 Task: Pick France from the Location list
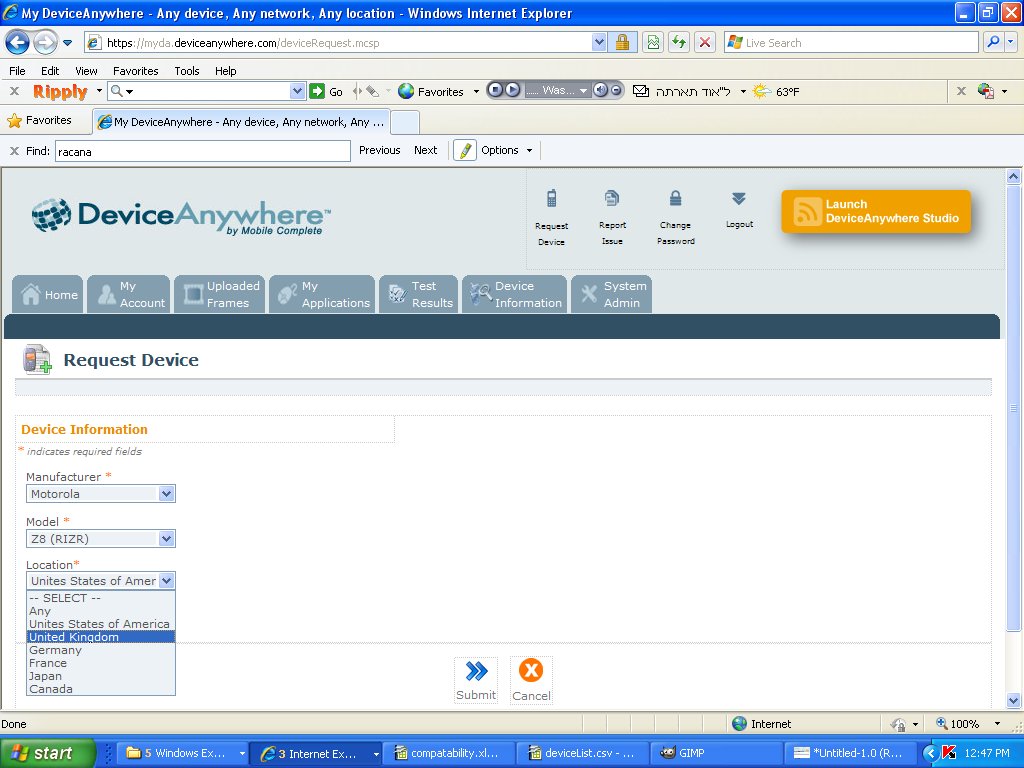[x=101, y=663]
